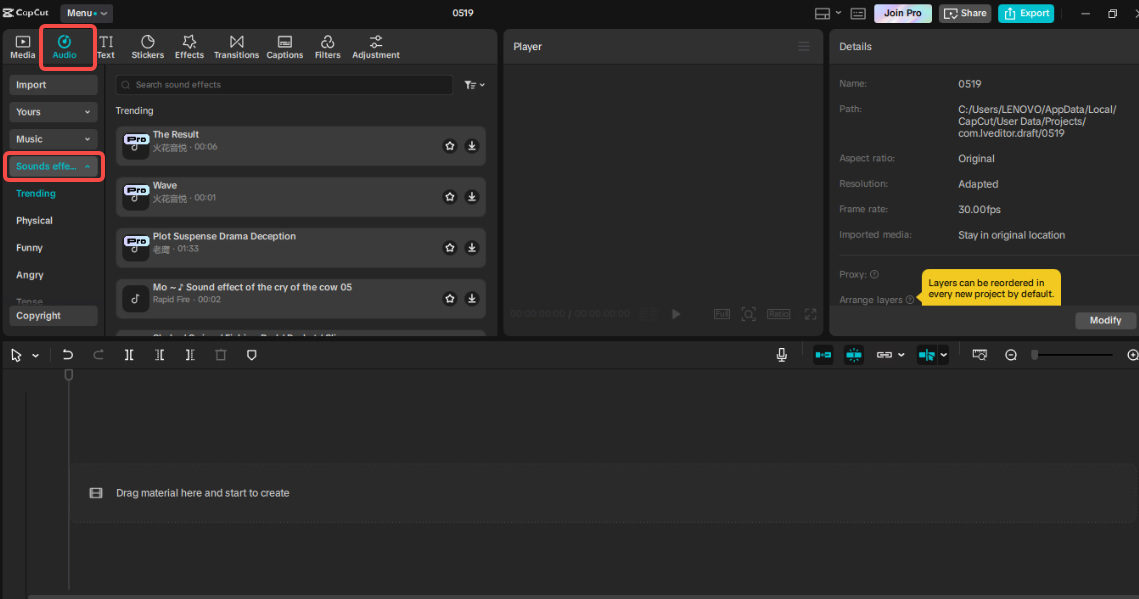Select the Funny sound category
1139x599 pixels.
(x=29, y=248)
